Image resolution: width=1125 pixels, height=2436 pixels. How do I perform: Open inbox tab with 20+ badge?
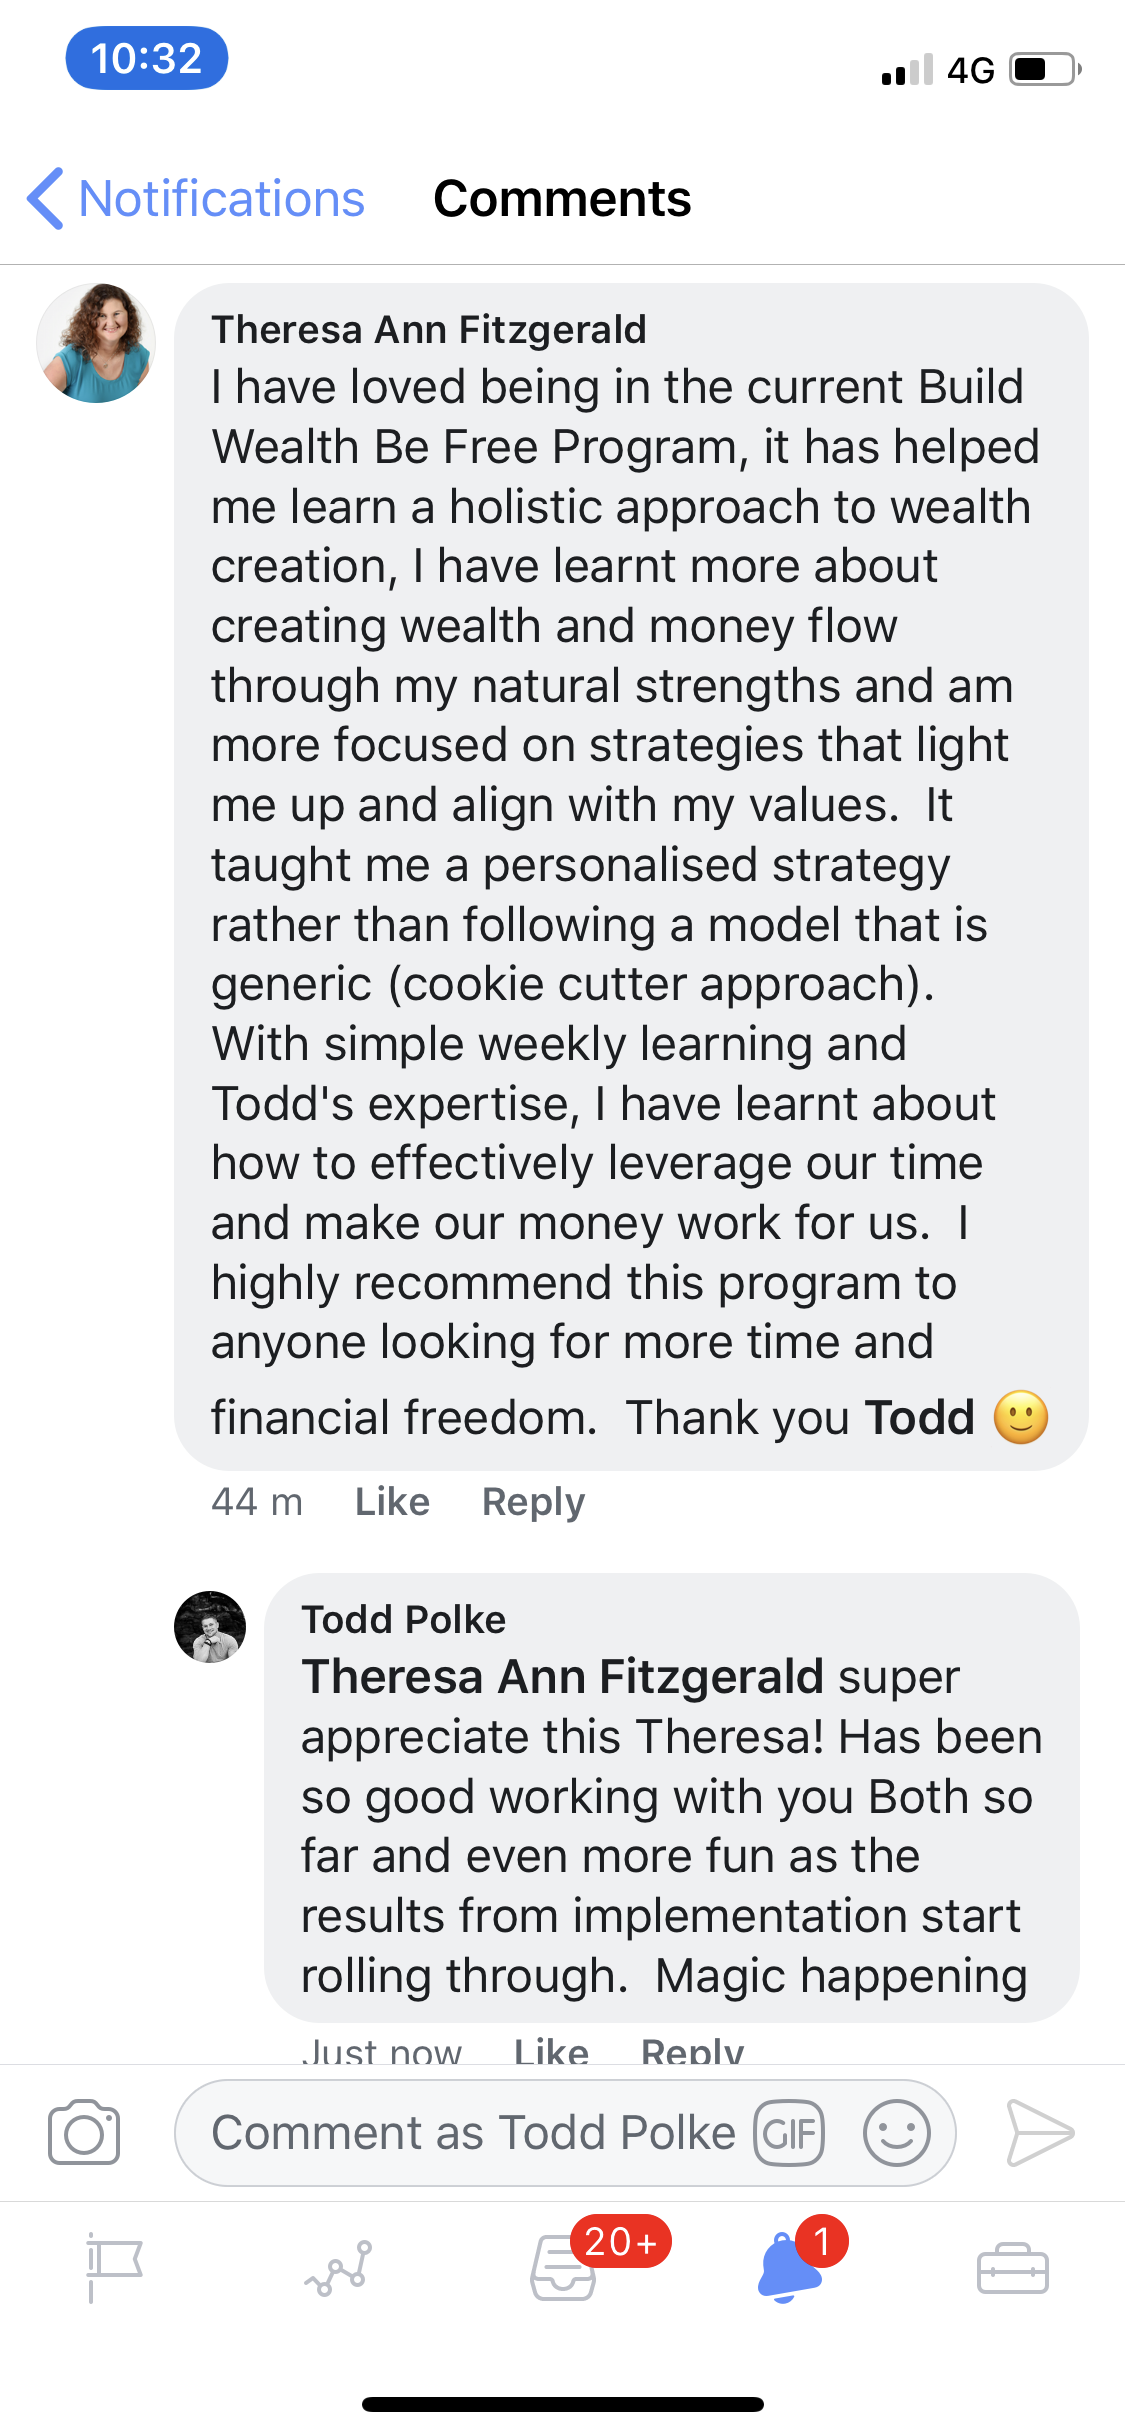564,2268
